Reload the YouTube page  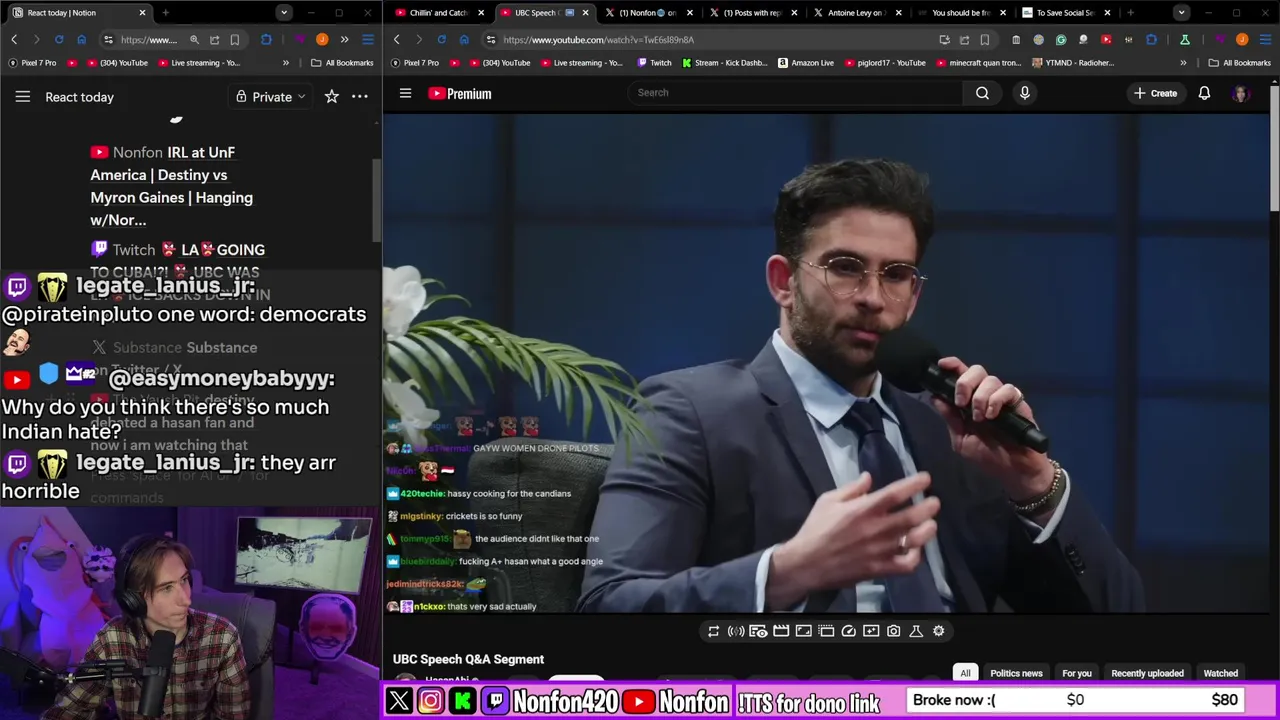[442, 39]
